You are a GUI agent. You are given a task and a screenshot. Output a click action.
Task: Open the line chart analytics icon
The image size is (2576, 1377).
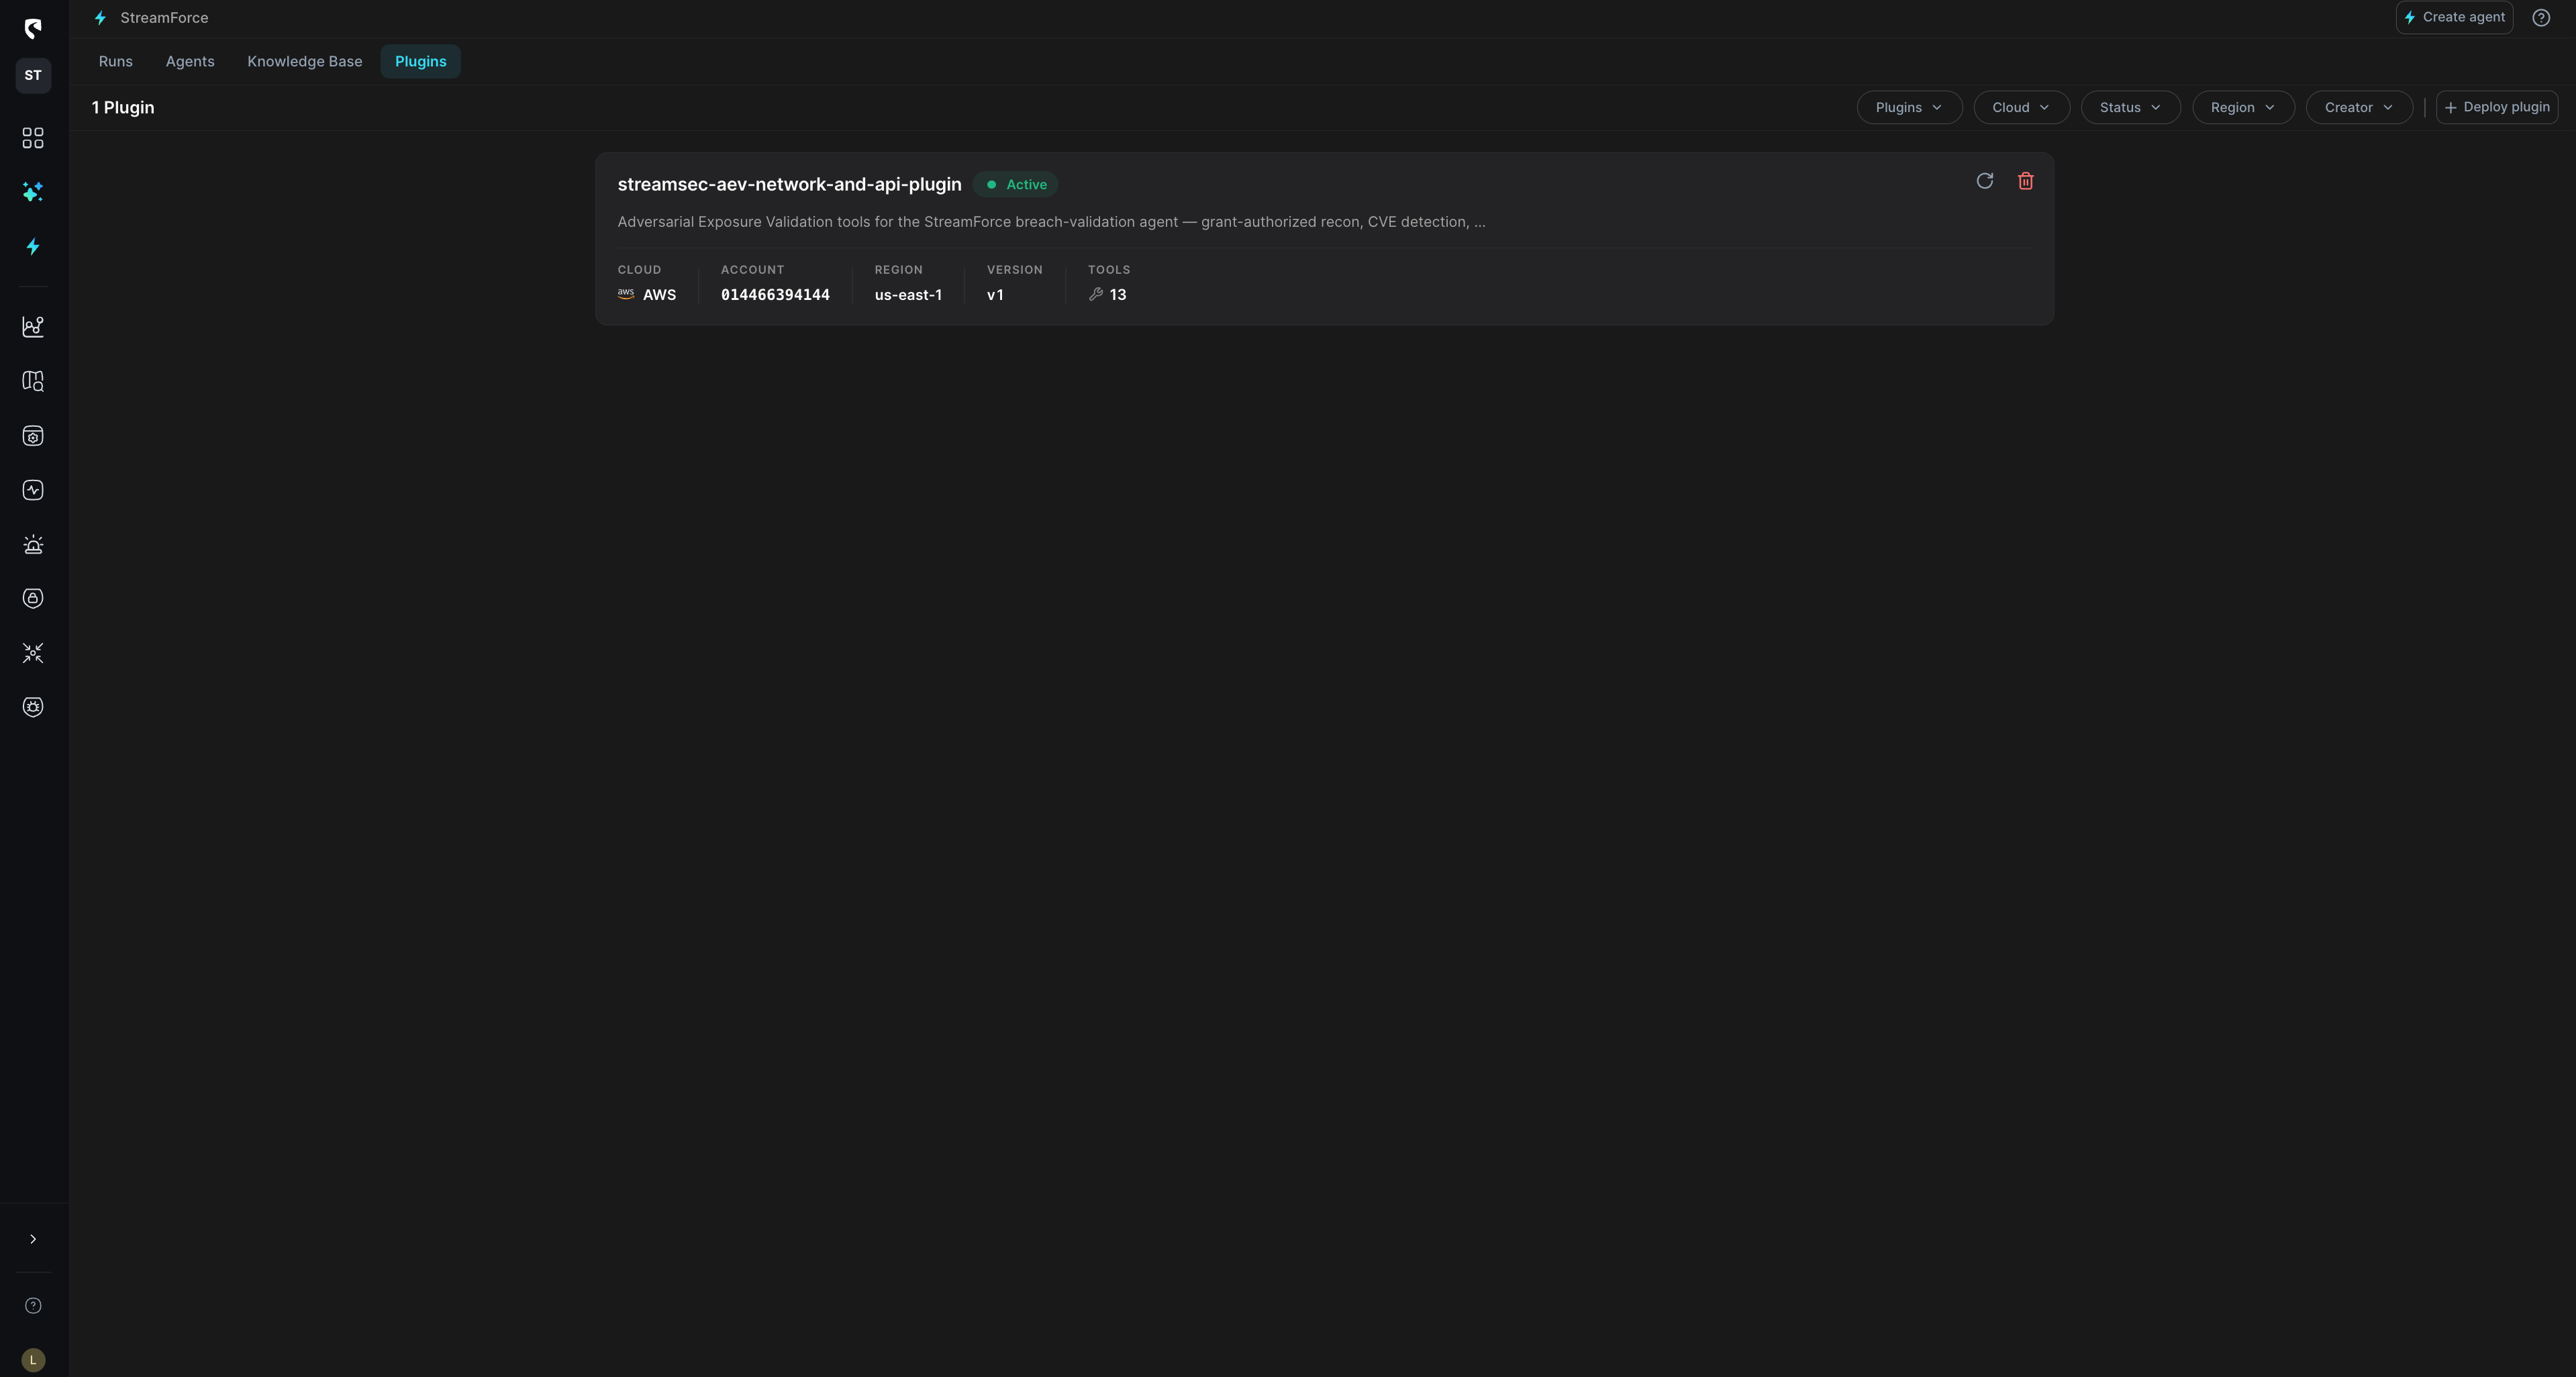point(33,327)
